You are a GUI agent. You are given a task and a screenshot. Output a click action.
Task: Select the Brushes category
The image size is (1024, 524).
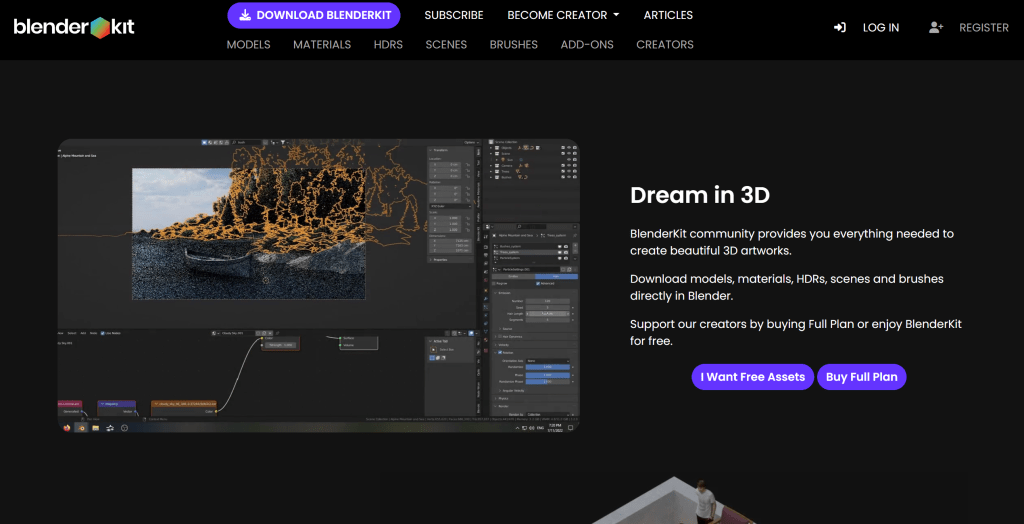coord(514,44)
